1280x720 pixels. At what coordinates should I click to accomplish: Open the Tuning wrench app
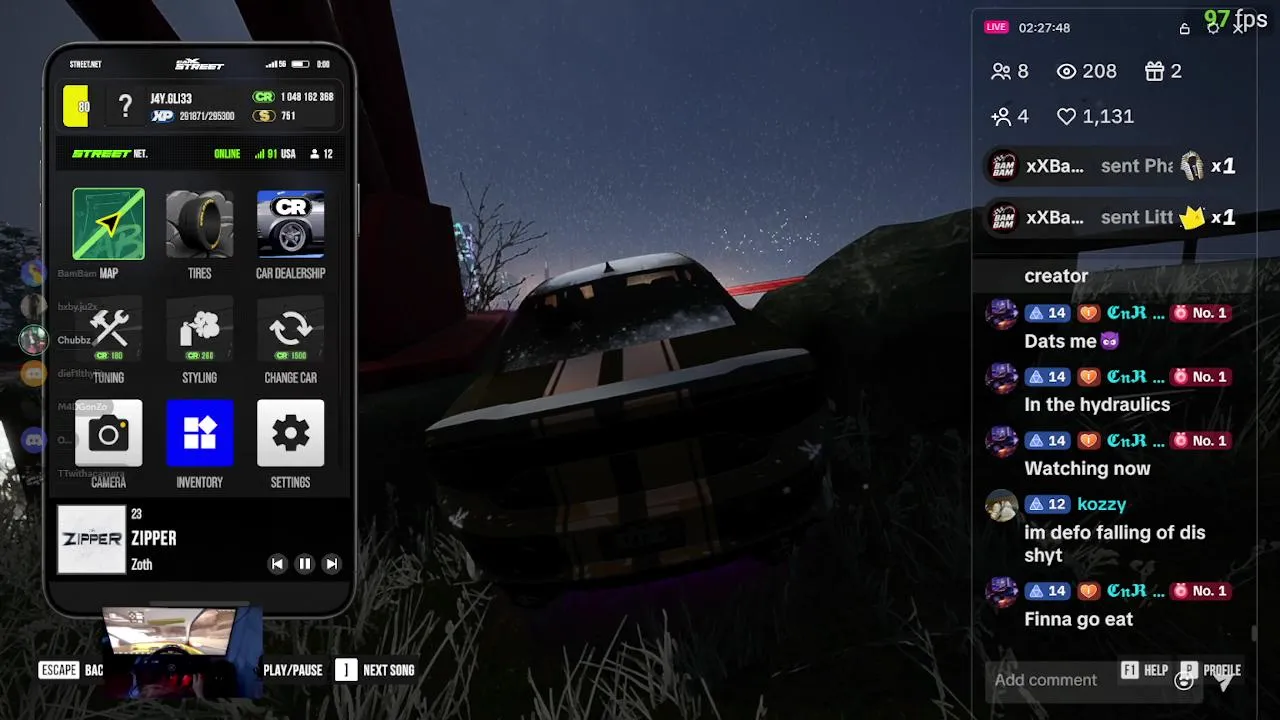(108, 330)
